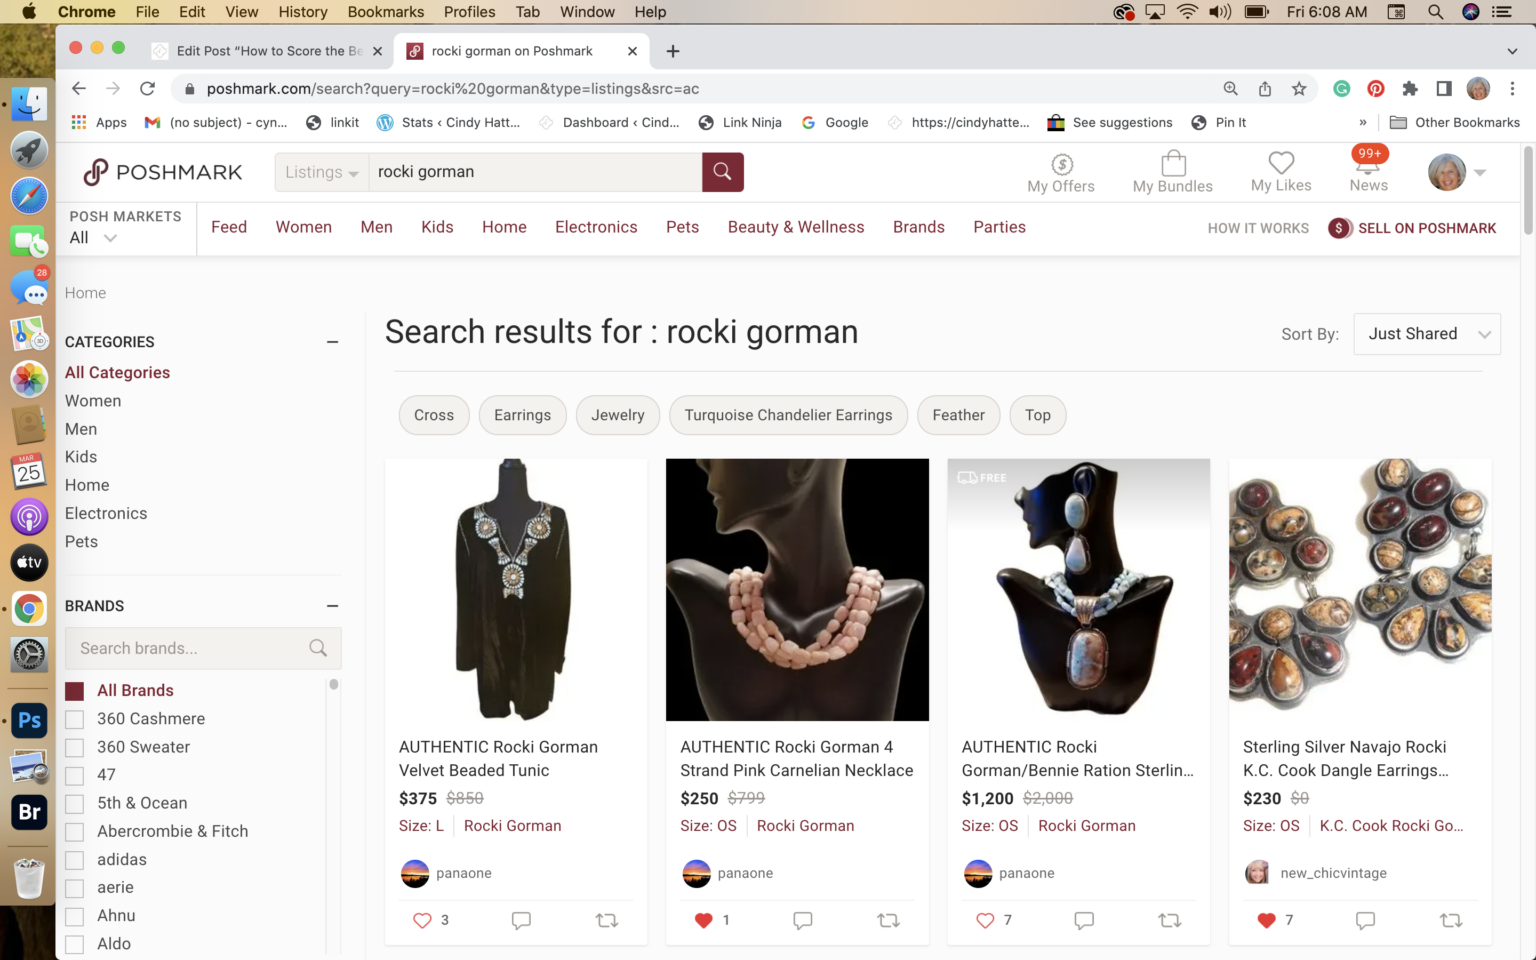Viewport: 1536px width, 960px height.
Task: Like the Velvet Beaded Tunic listing
Action: 422,920
